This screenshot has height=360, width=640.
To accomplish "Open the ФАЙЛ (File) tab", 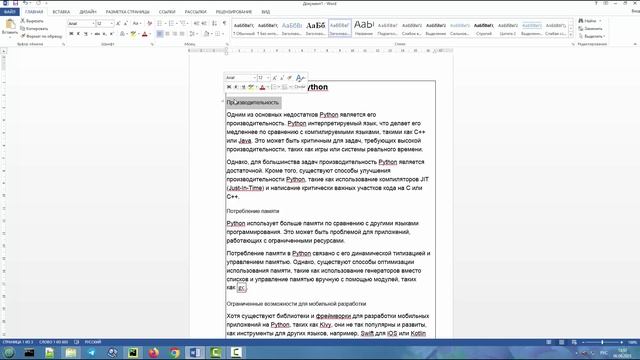I will (x=10, y=12).
